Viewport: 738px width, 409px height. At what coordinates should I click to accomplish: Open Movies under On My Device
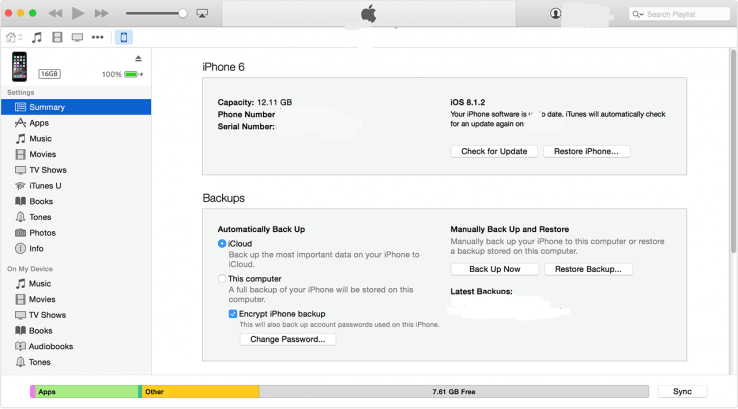[76, 299]
